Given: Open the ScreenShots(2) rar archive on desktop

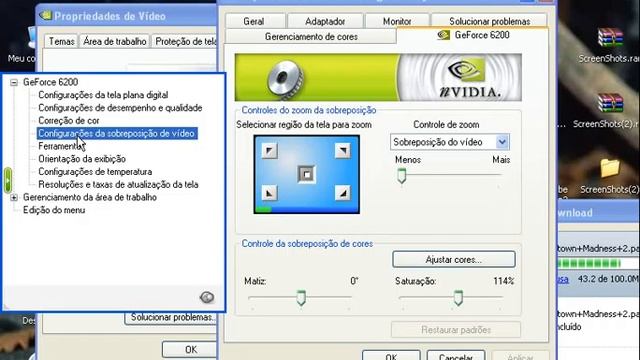Looking at the screenshot, I should pyautogui.click(x=610, y=110).
